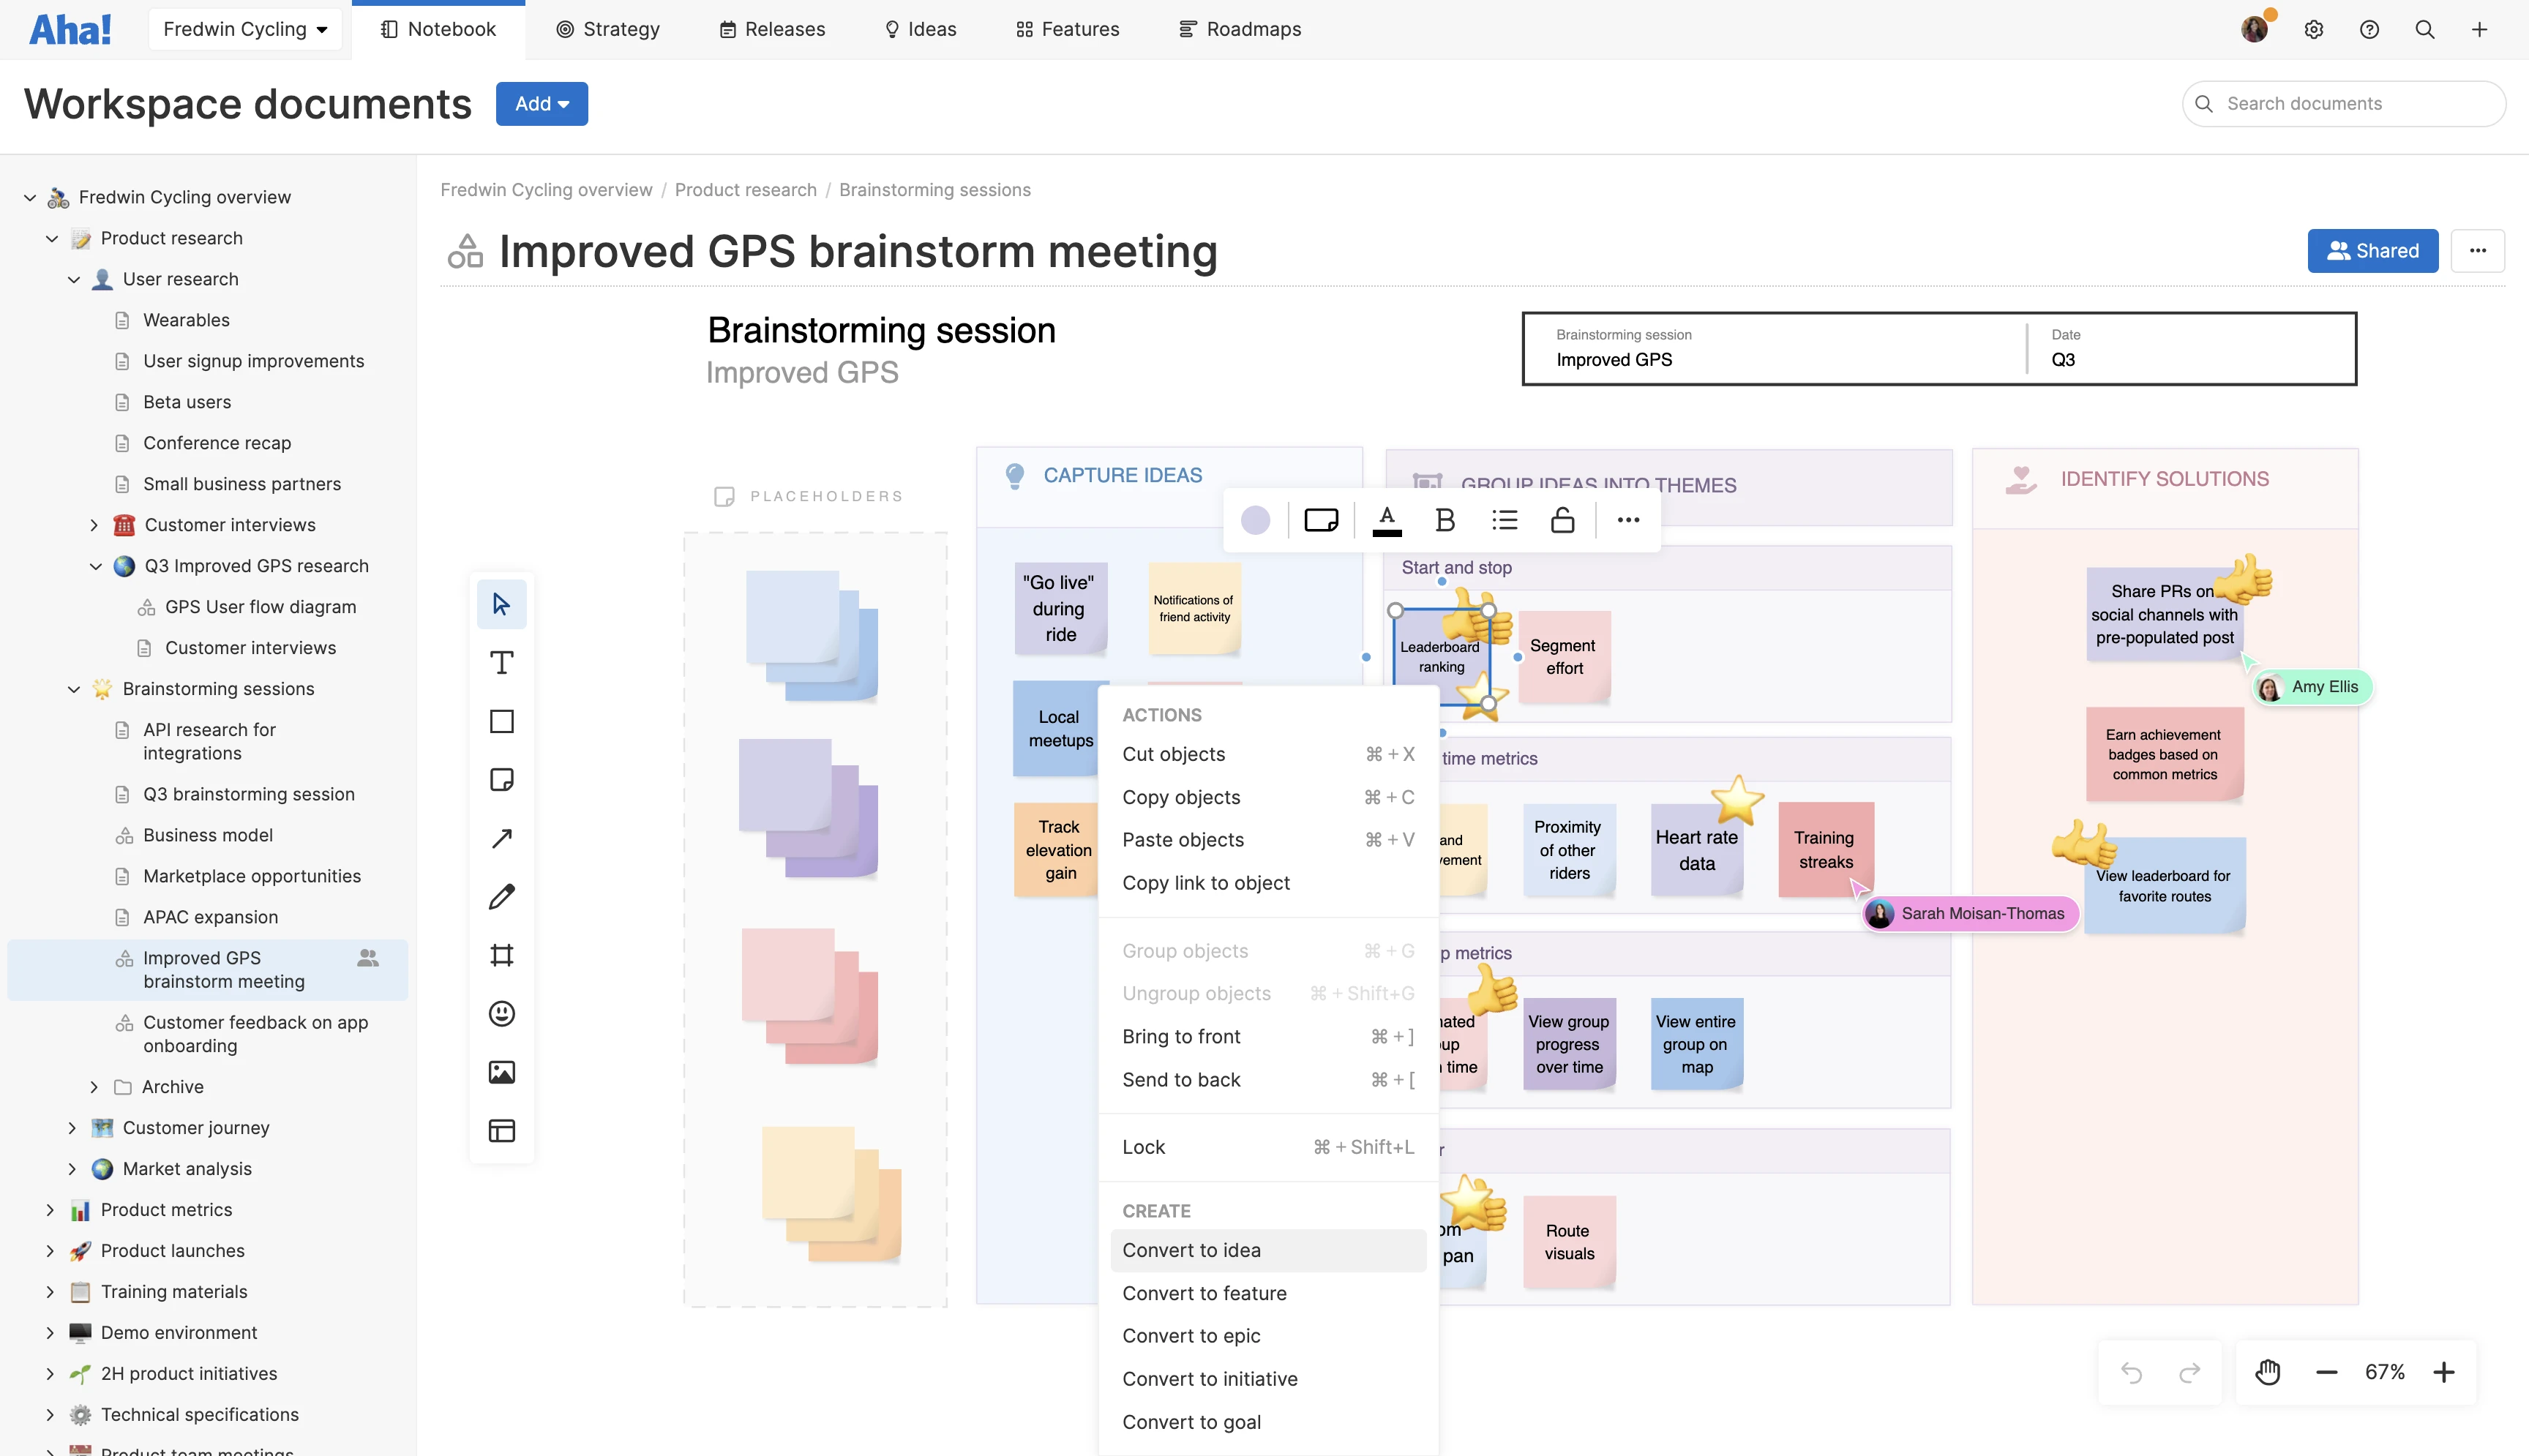Expand the Customer journey folder
This screenshot has width=2529, height=1456.
pos(72,1128)
